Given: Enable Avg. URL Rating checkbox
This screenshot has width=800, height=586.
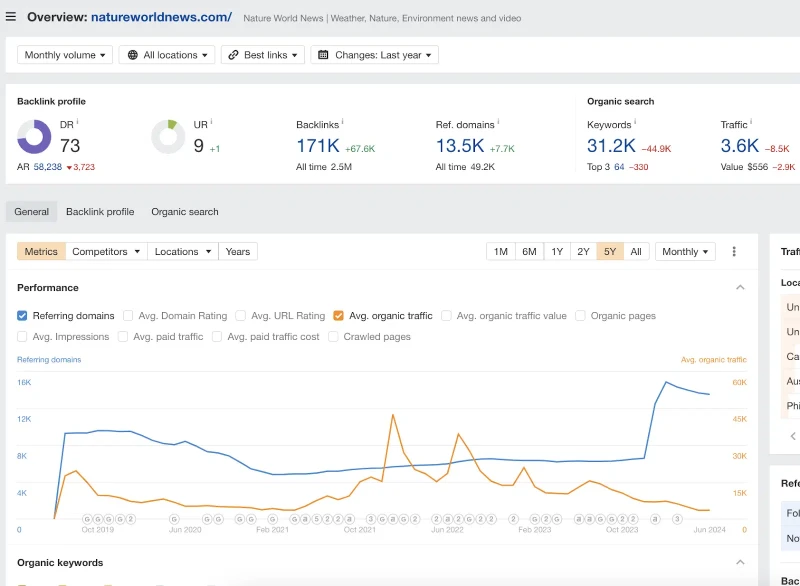Looking at the screenshot, I should coord(240,316).
